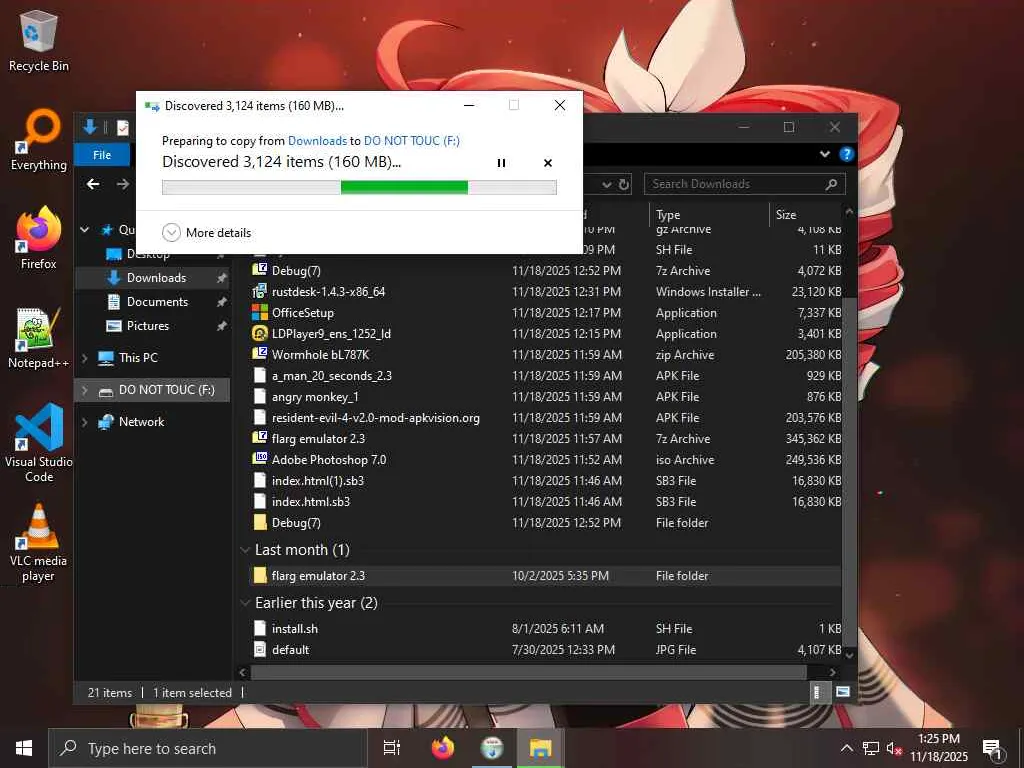The height and width of the screenshot is (768, 1024).
Task: Click Adobe Photoshop 7.0 iso icon
Action: click(x=260, y=459)
